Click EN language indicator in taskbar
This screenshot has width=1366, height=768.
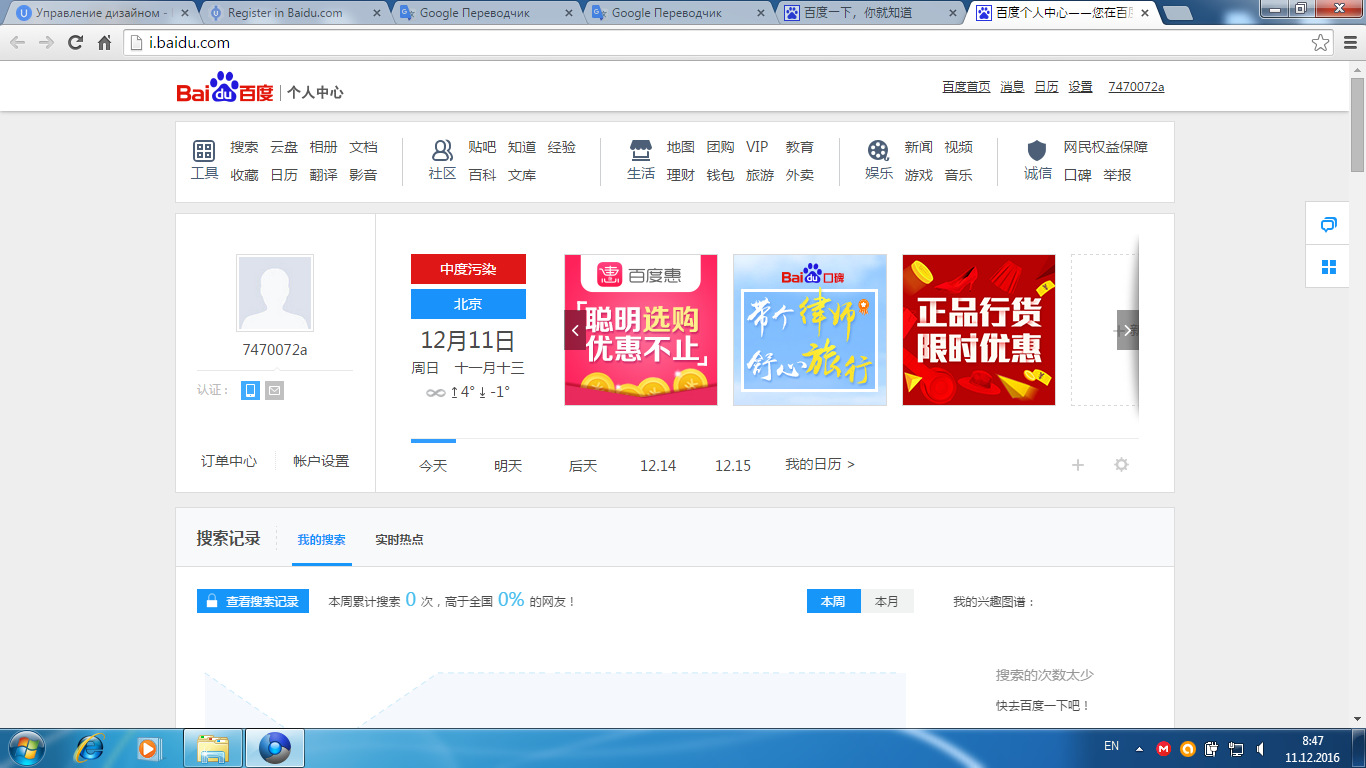pyautogui.click(x=1111, y=746)
